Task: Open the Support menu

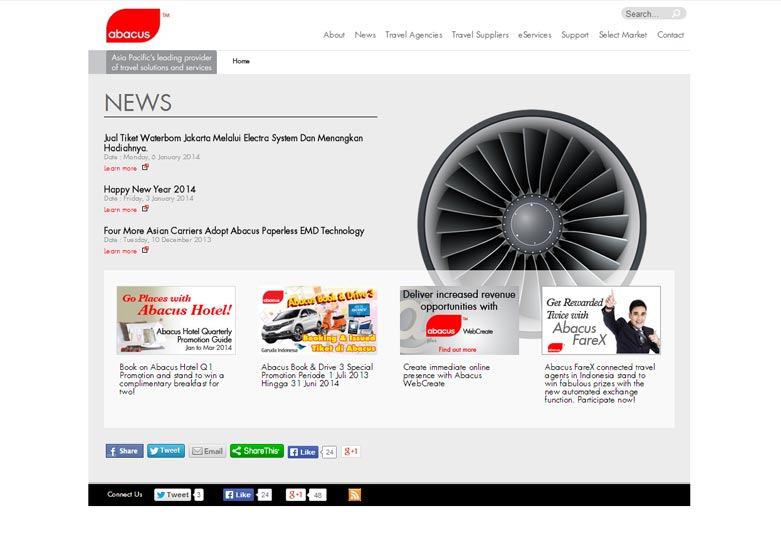Action: point(575,35)
